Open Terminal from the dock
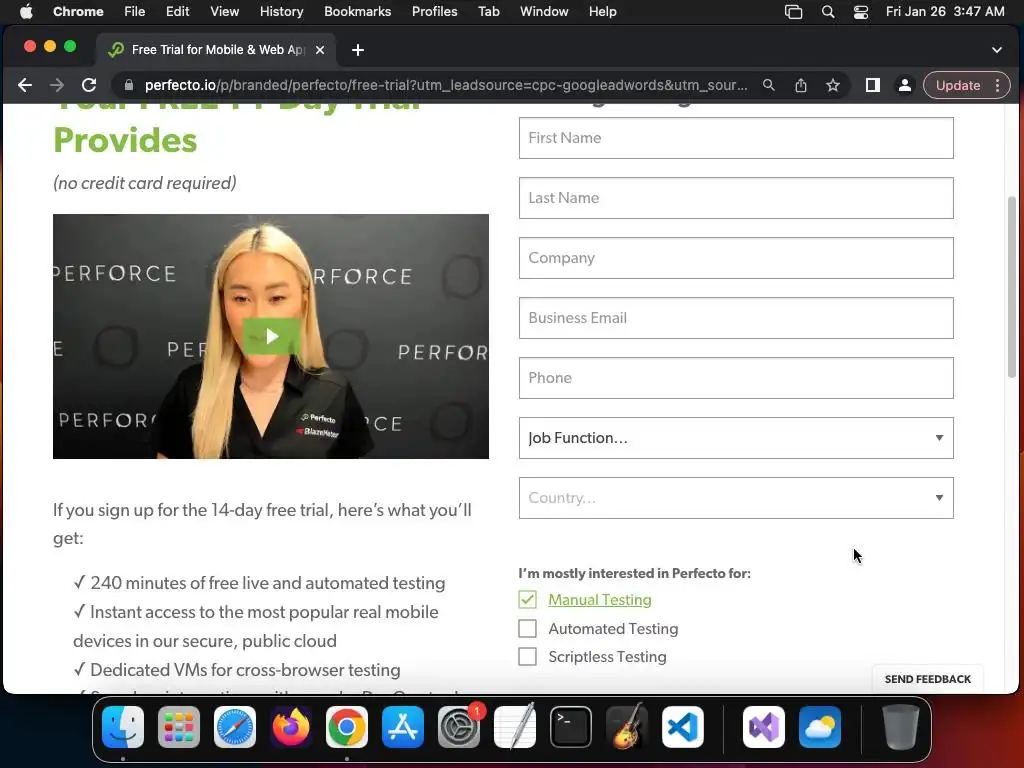The height and width of the screenshot is (768, 1024). point(571,727)
